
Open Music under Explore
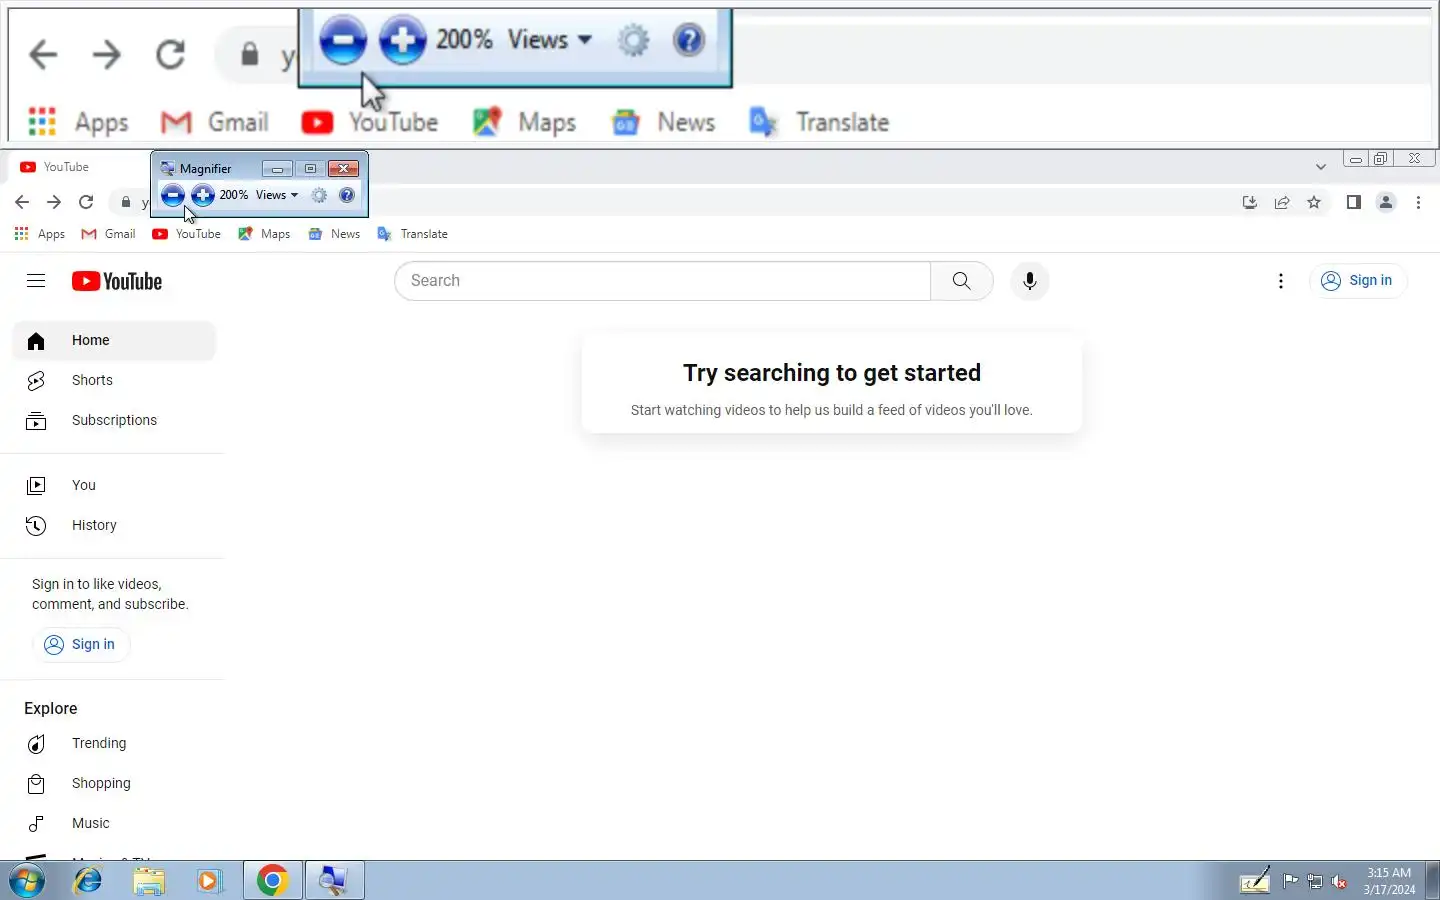114,823
